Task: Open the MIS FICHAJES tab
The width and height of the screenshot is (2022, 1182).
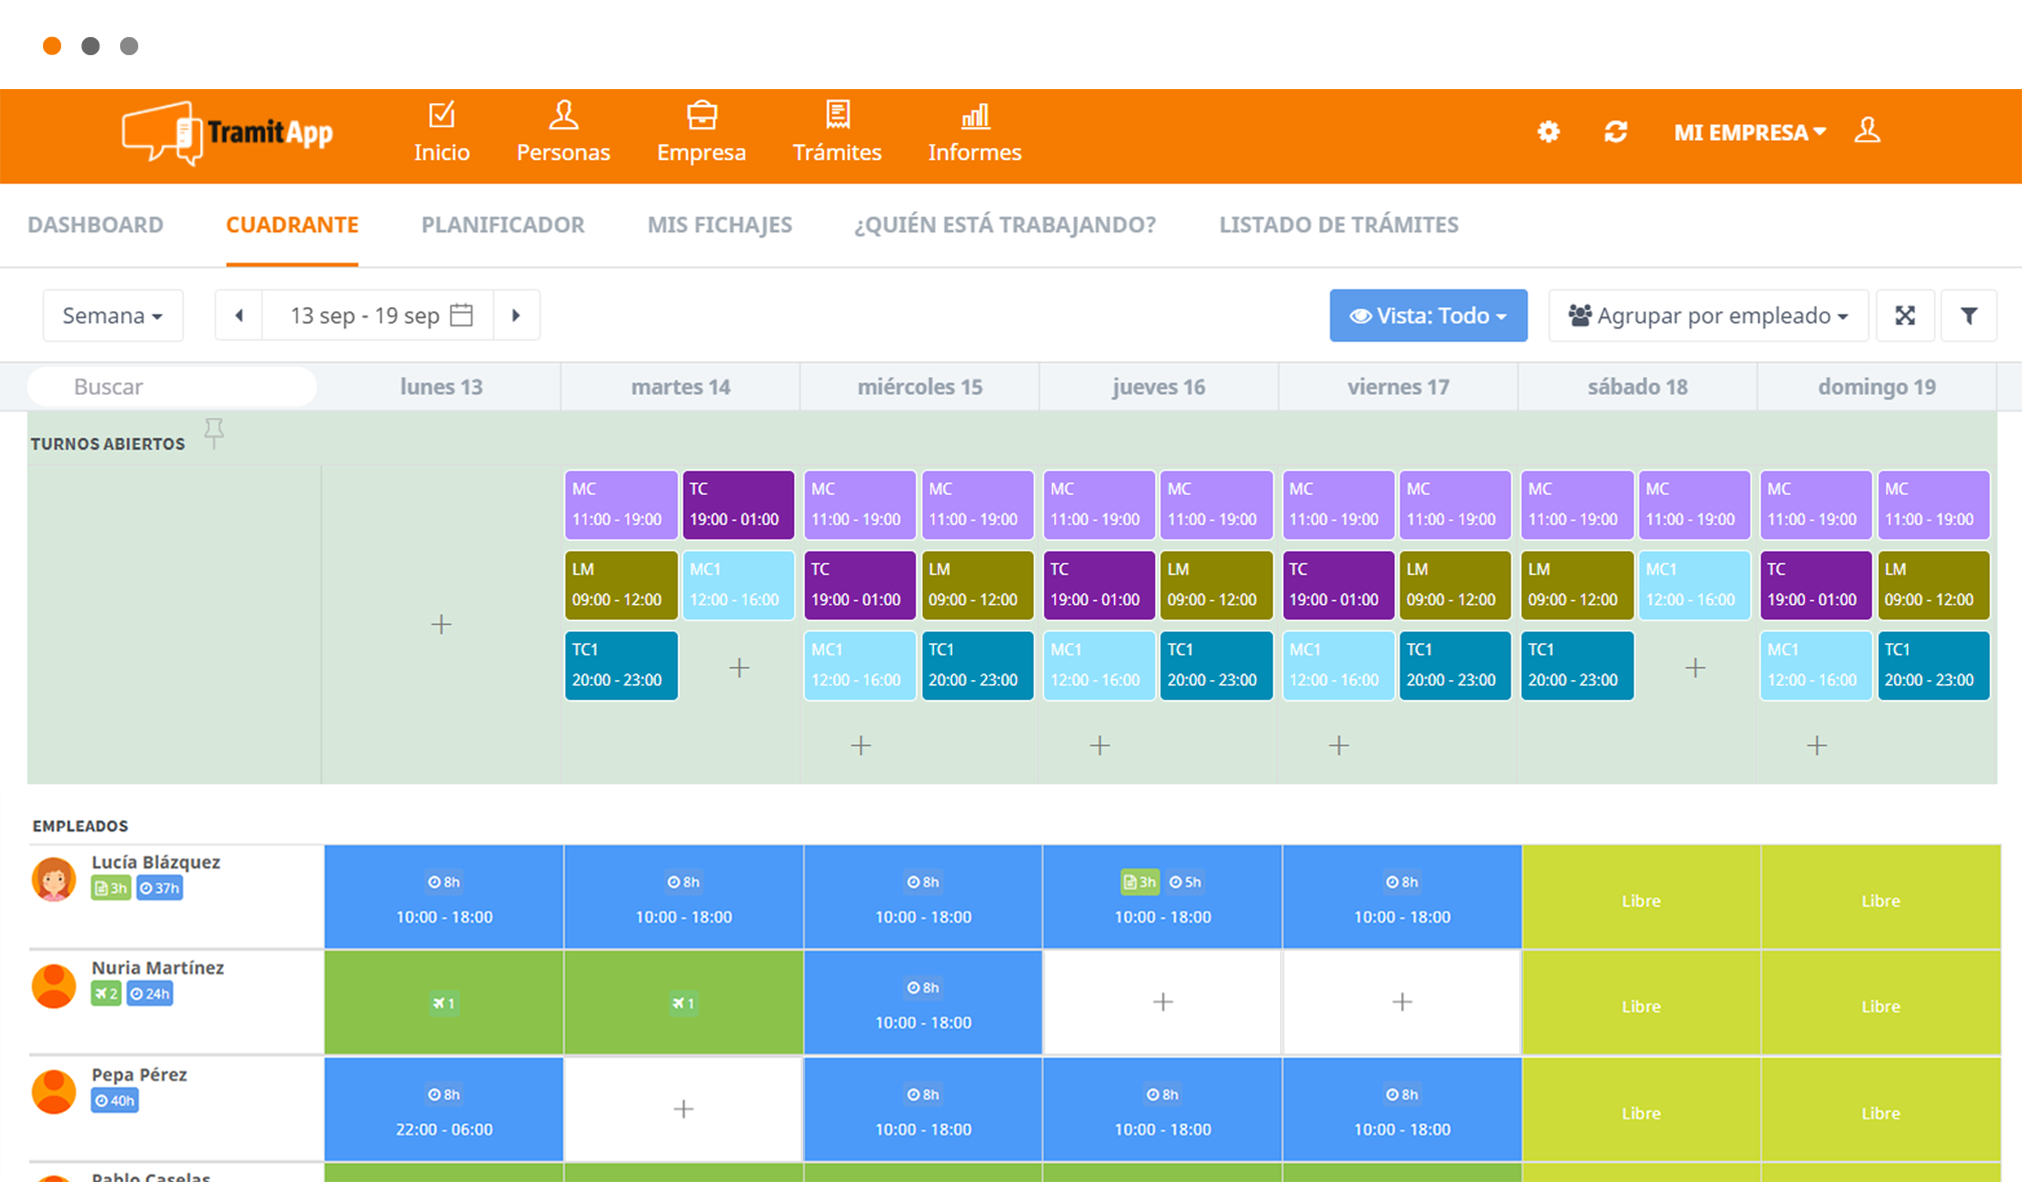Action: pos(720,225)
